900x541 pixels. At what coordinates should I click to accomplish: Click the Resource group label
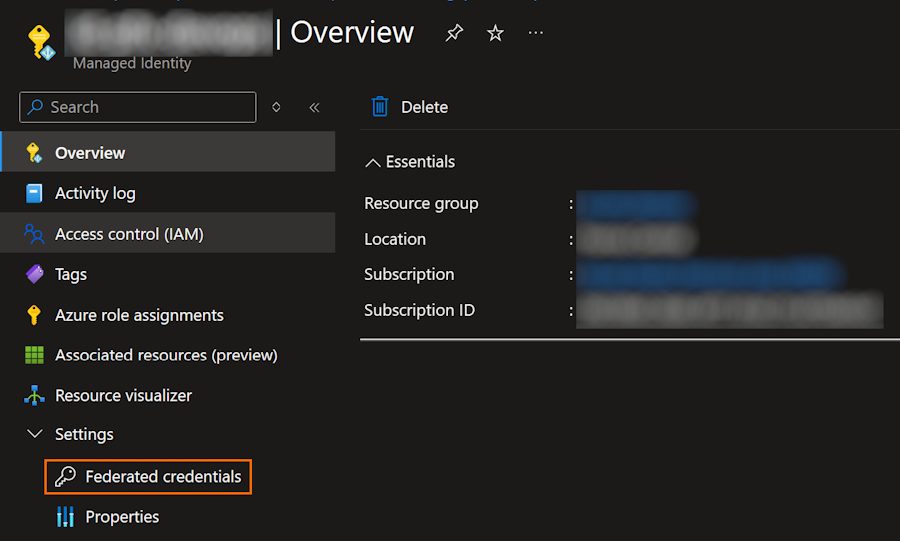[421, 204]
